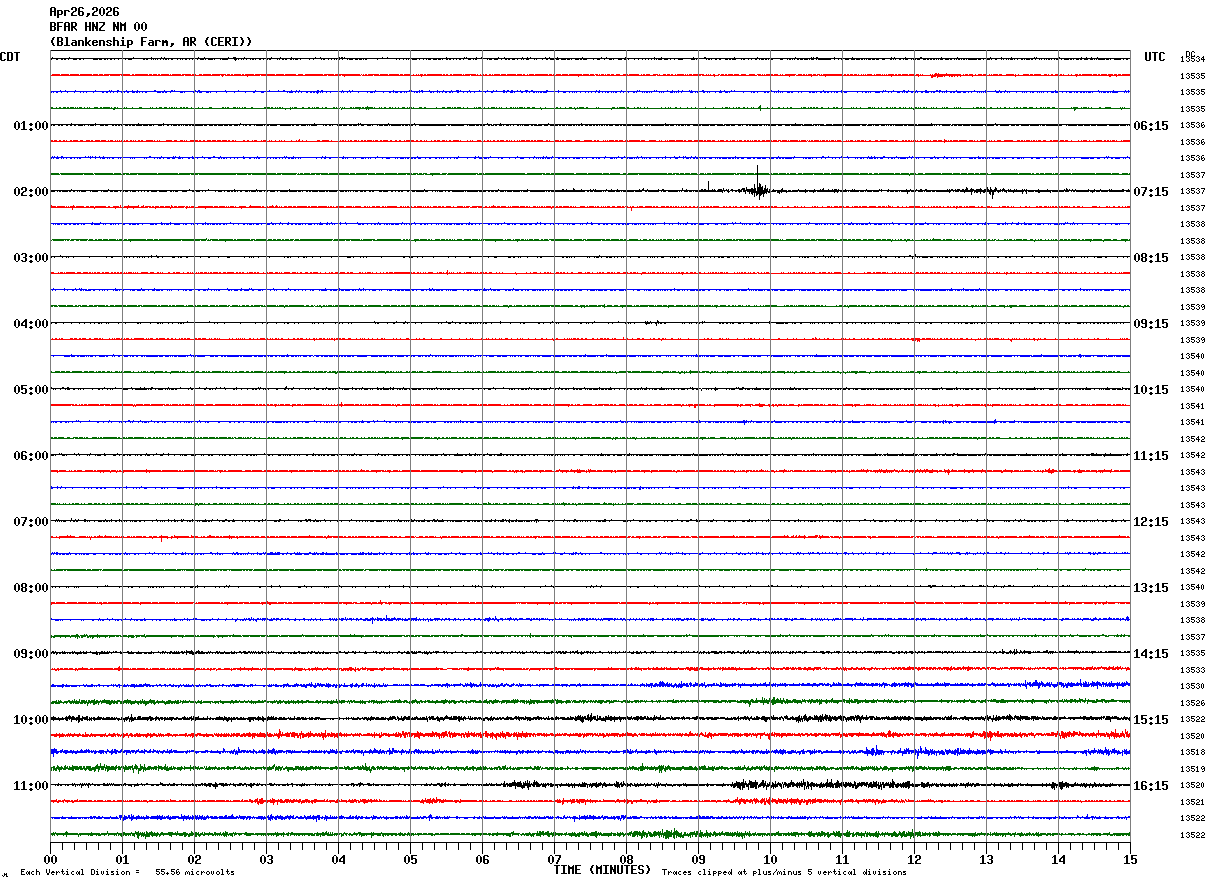The width and height of the screenshot is (1210, 886).
Task: Click minute 13 on the time axis
Action: point(986,859)
